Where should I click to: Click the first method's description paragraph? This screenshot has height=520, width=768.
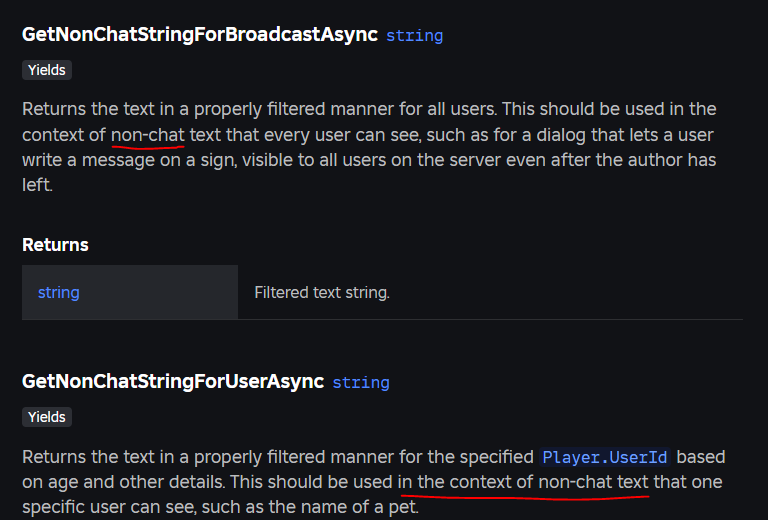[369, 147]
